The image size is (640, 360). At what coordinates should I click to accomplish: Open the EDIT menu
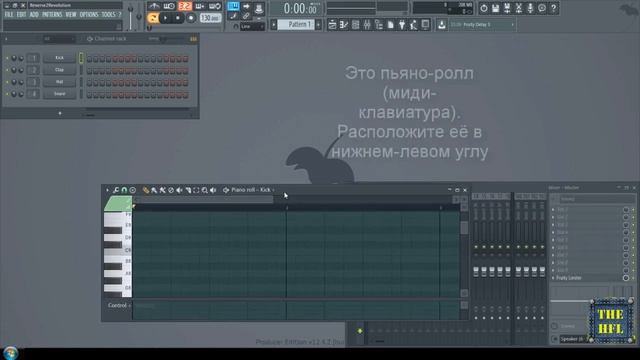[x=21, y=15]
